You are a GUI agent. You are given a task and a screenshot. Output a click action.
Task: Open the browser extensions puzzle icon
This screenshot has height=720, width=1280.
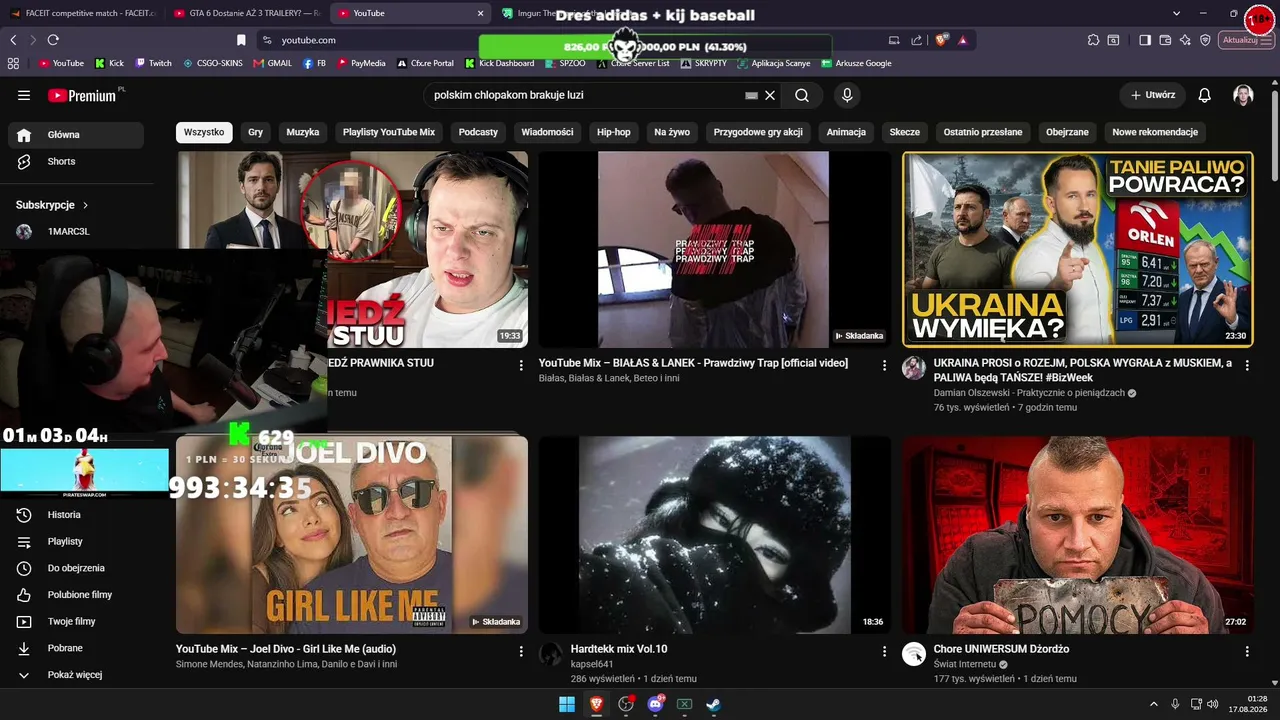point(1093,40)
